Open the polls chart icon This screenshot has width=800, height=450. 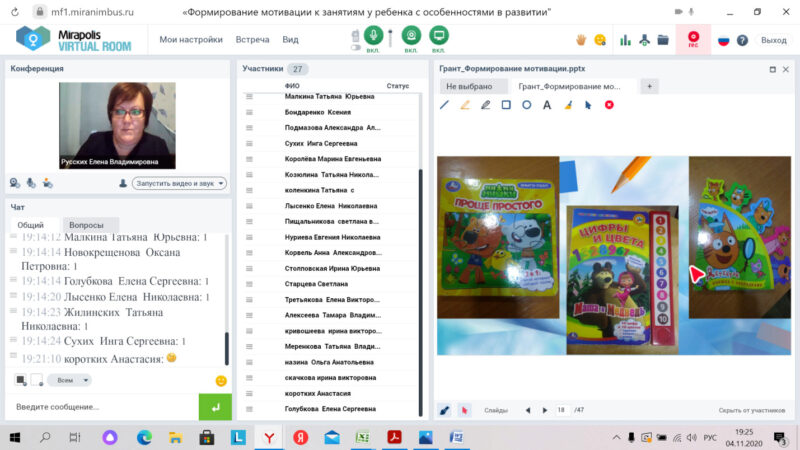click(625, 40)
